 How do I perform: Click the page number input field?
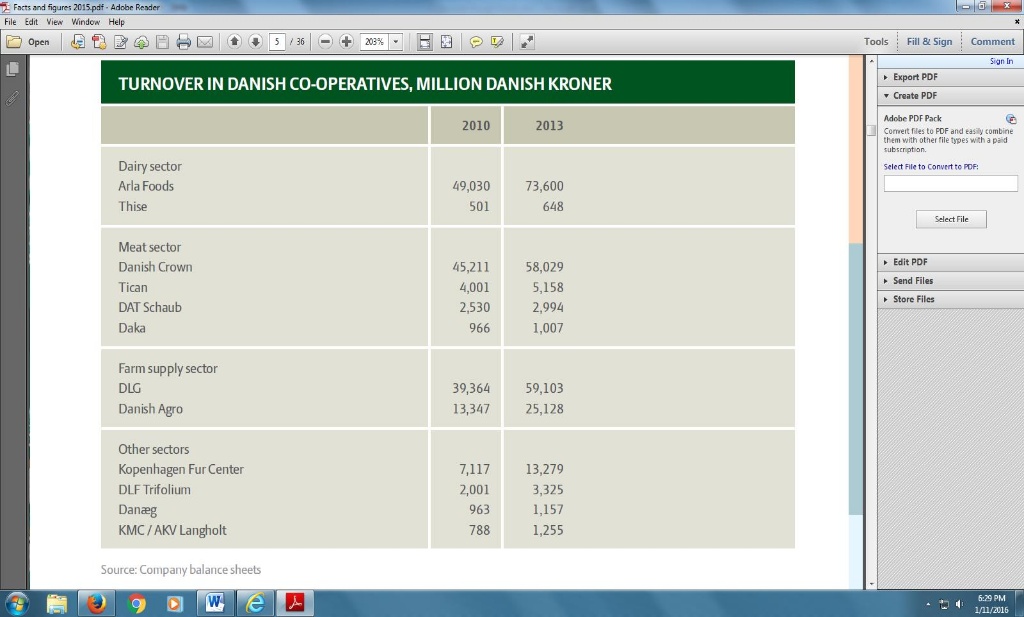coord(276,42)
